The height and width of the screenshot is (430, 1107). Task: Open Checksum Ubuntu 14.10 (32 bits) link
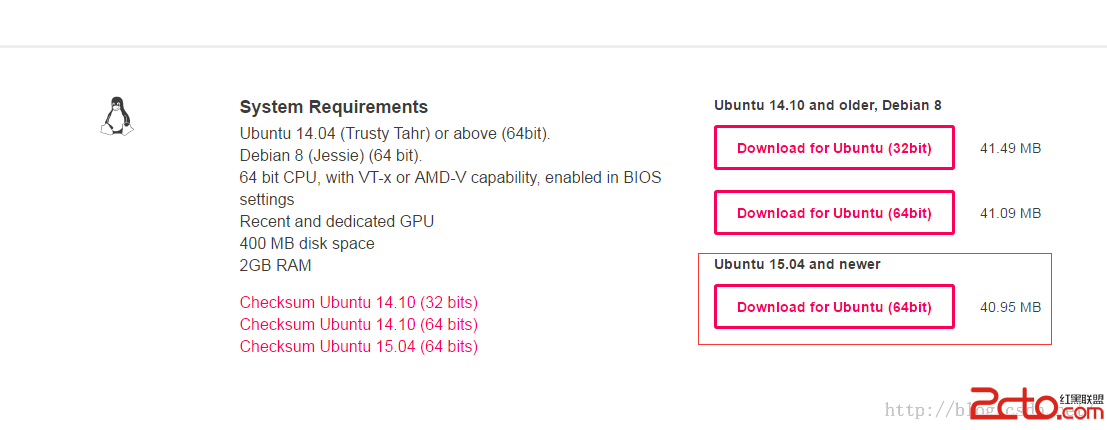[x=359, y=302]
